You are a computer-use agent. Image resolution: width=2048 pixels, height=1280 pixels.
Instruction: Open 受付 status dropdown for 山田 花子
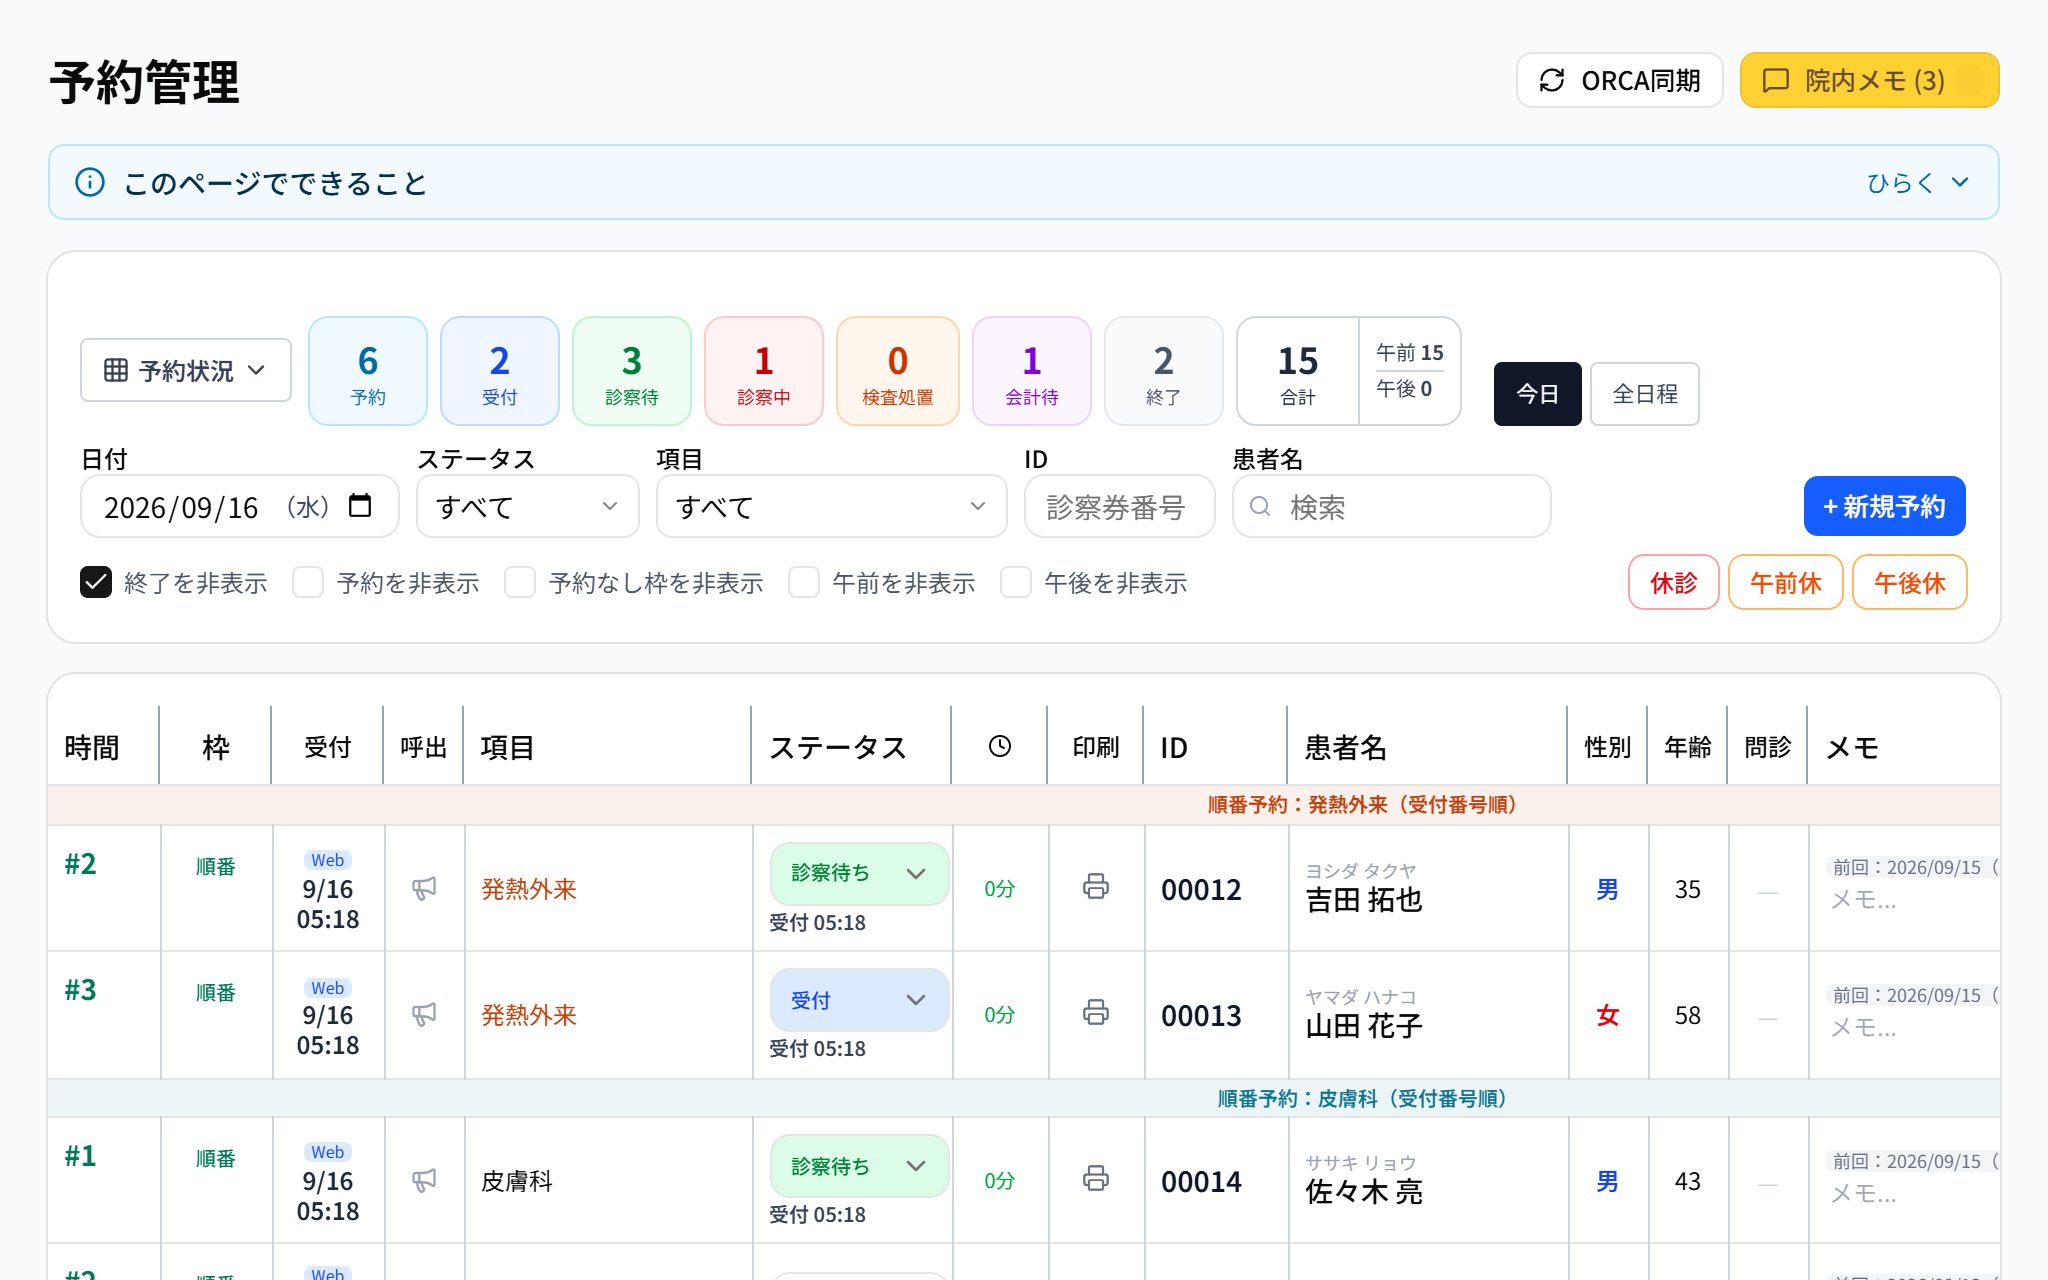(x=860, y=1000)
